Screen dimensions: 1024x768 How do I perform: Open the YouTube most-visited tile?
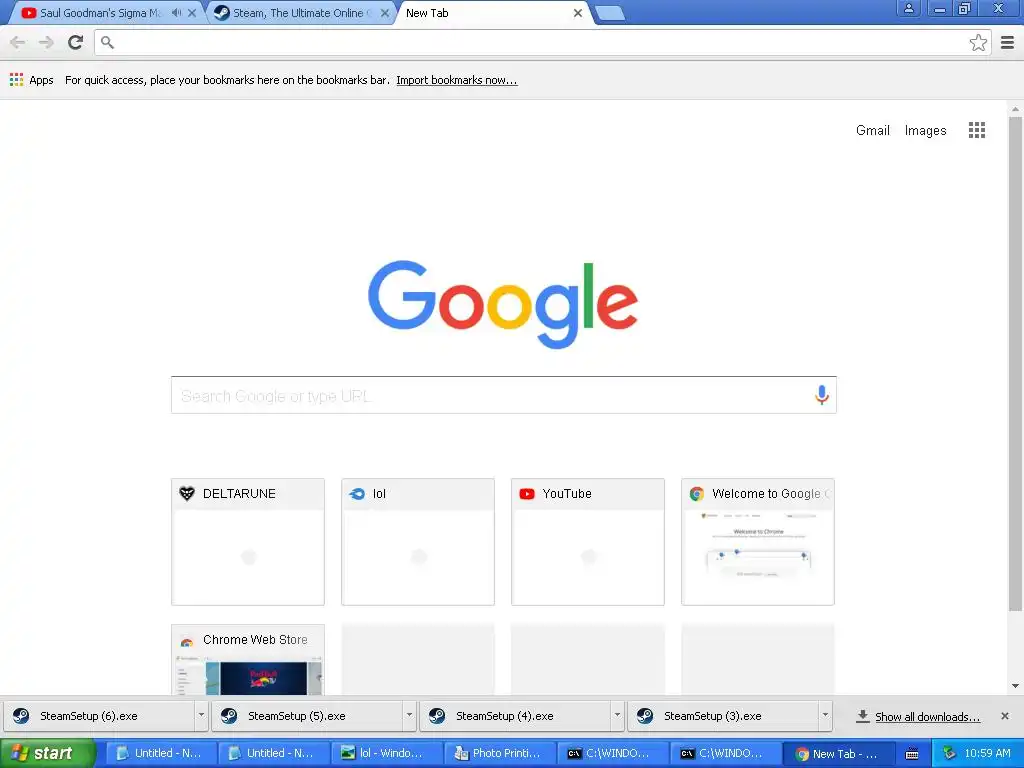click(x=587, y=541)
